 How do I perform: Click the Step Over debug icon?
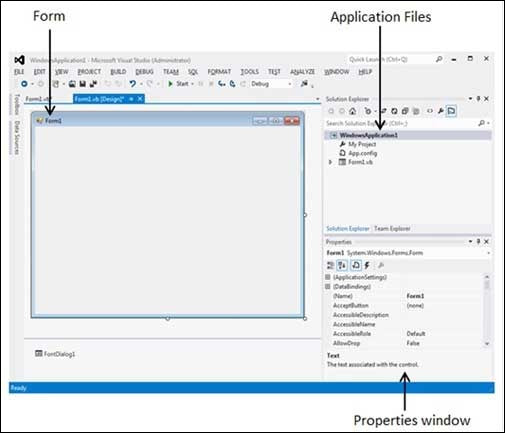(x=233, y=84)
